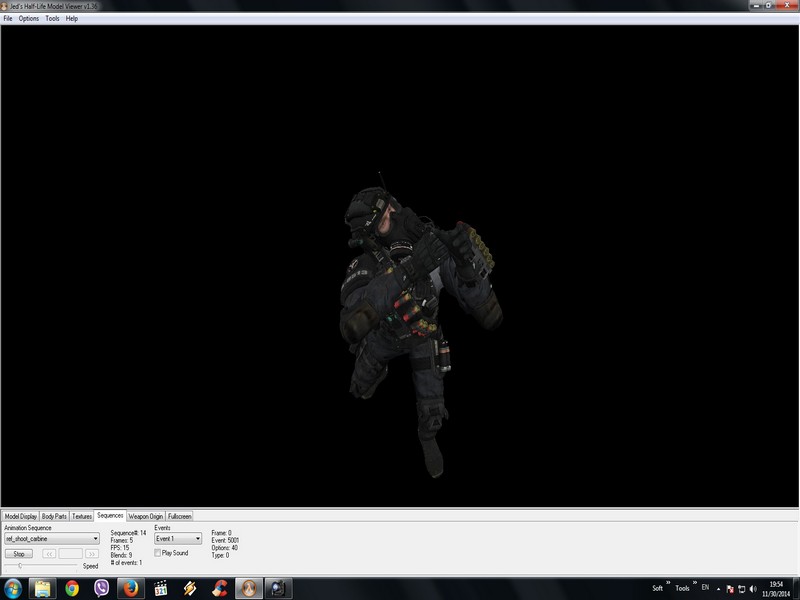Click the 'FPS: 15' text

point(120,548)
